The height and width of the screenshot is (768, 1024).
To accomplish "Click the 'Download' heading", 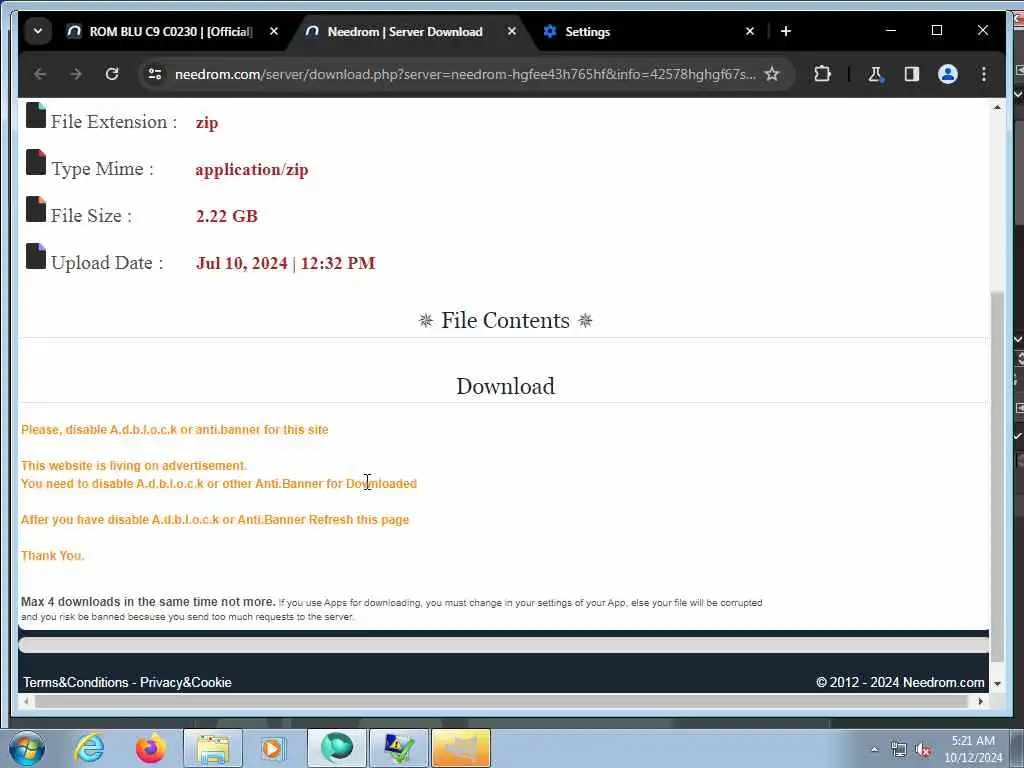I will point(505,386).
